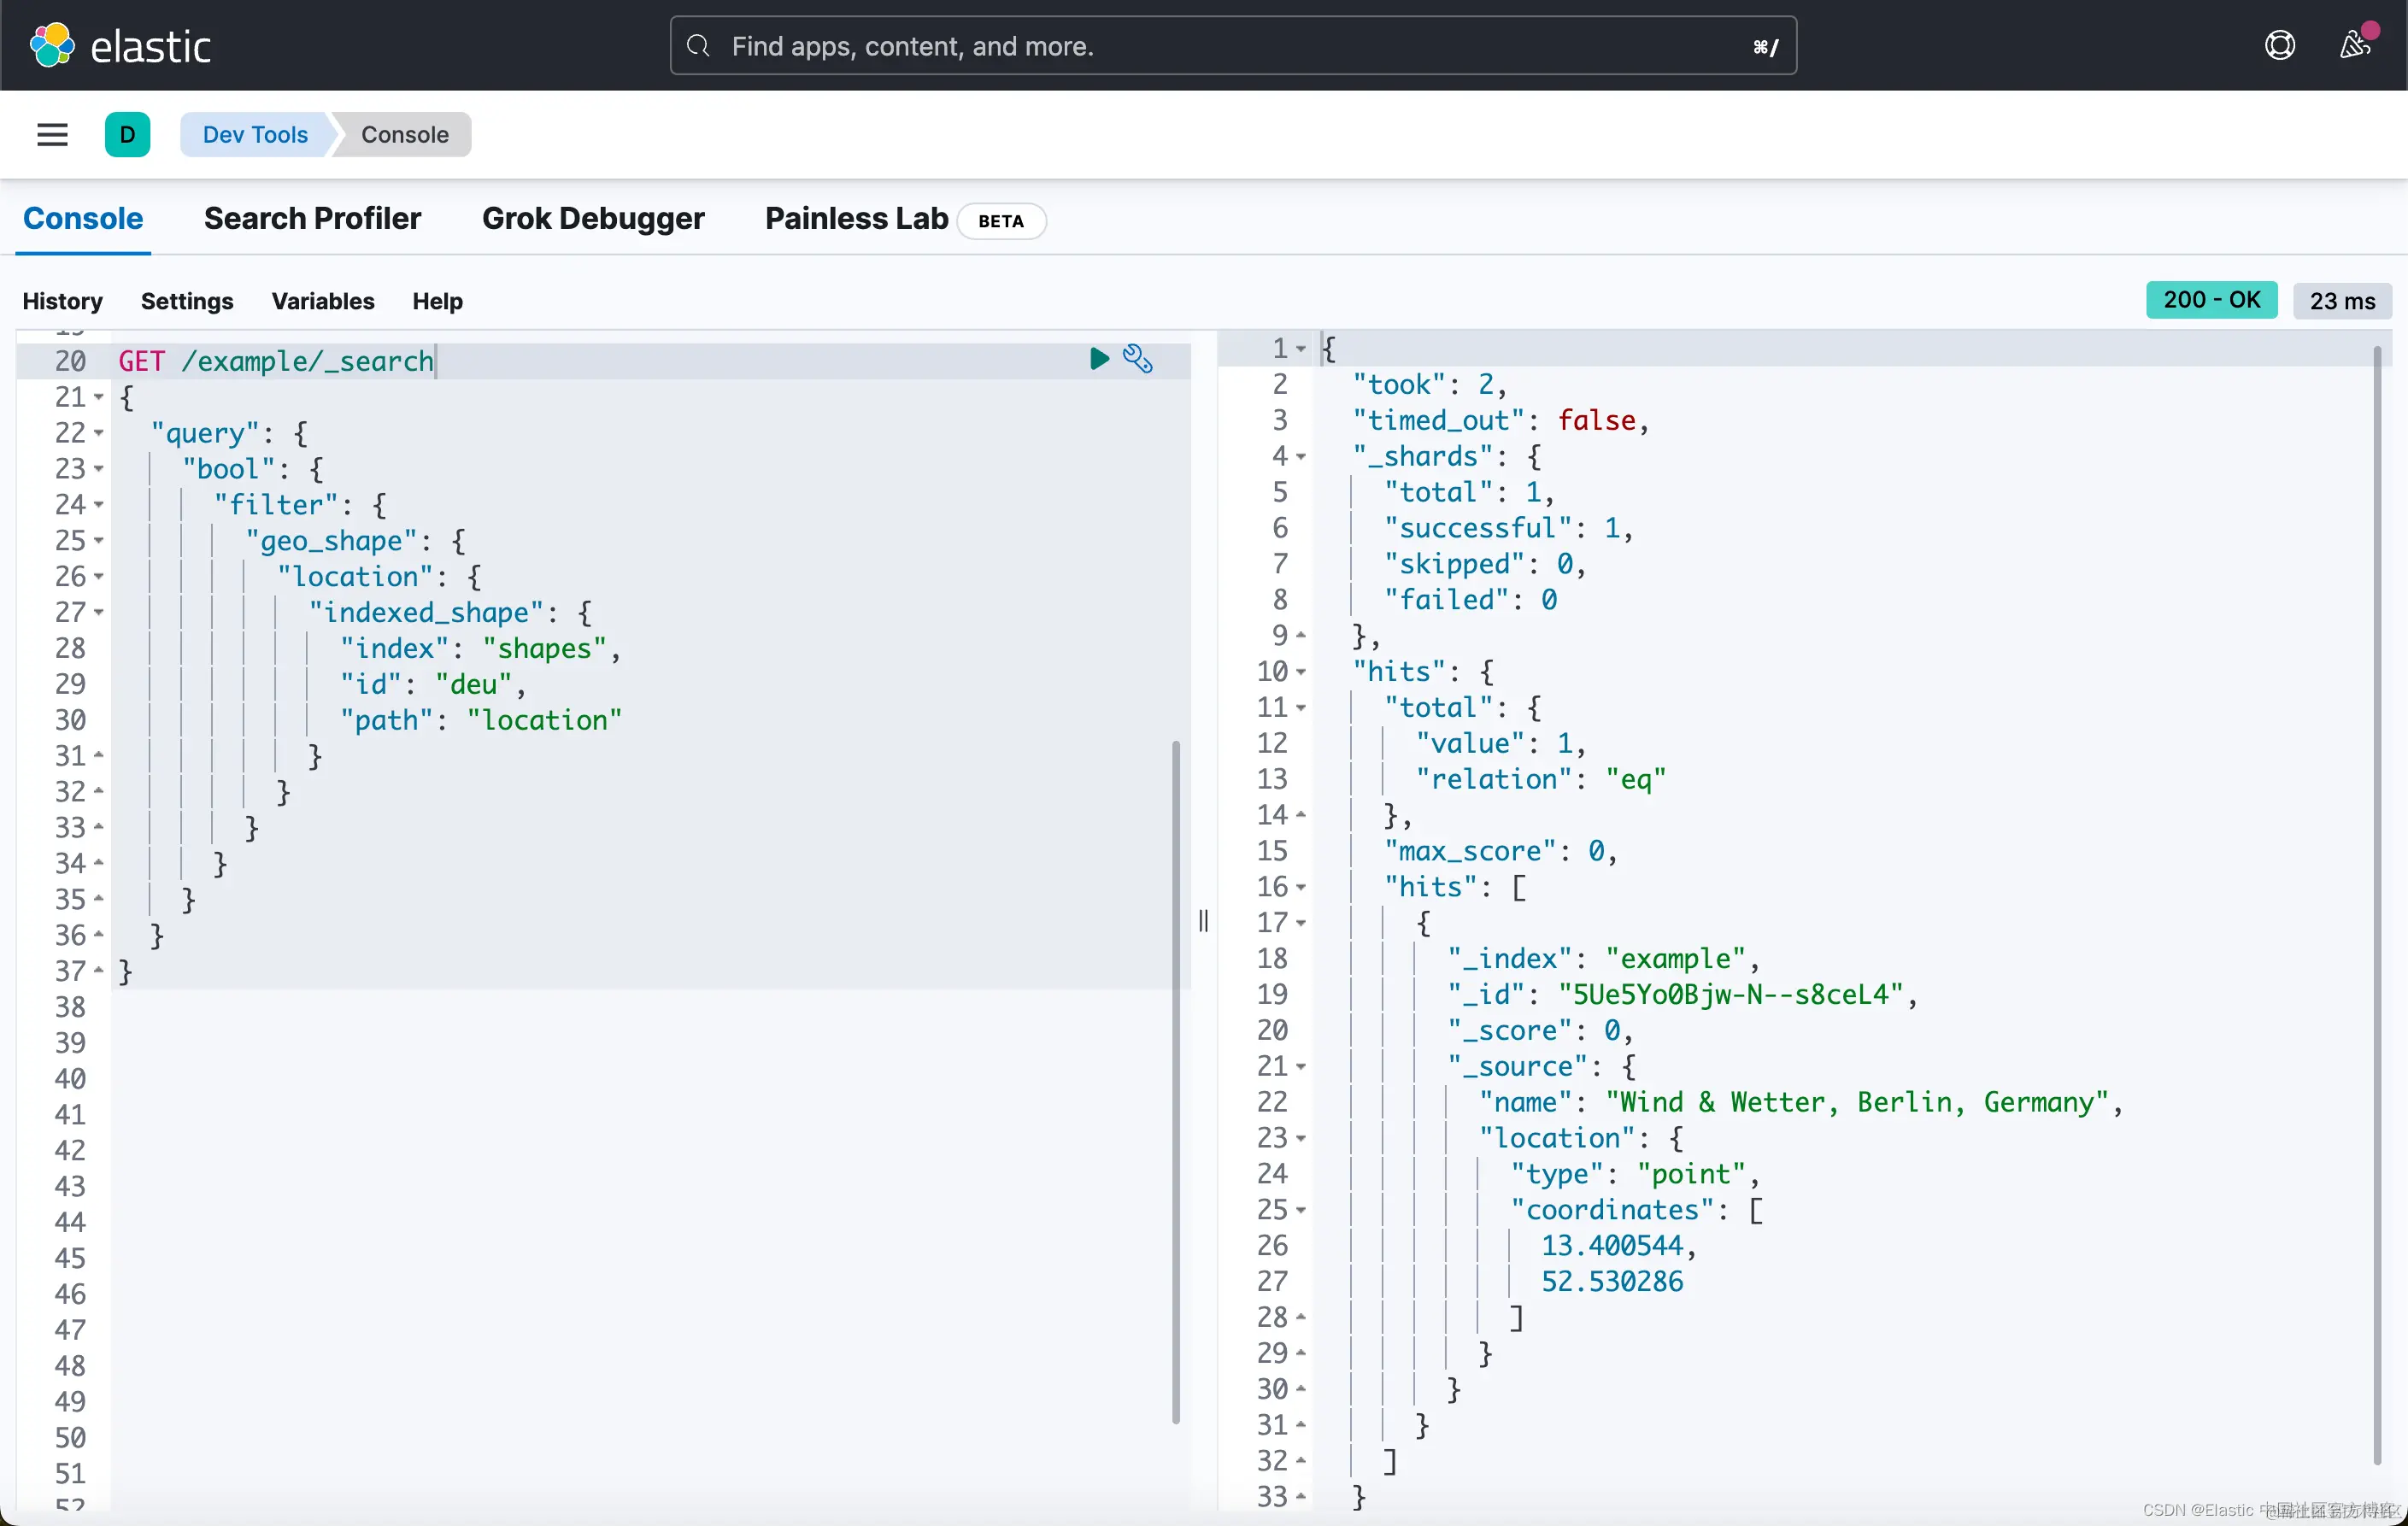This screenshot has width=2408, height=1526.
Task: Open the newsfeed celebration icon
Action: [x=2354, y=46]
